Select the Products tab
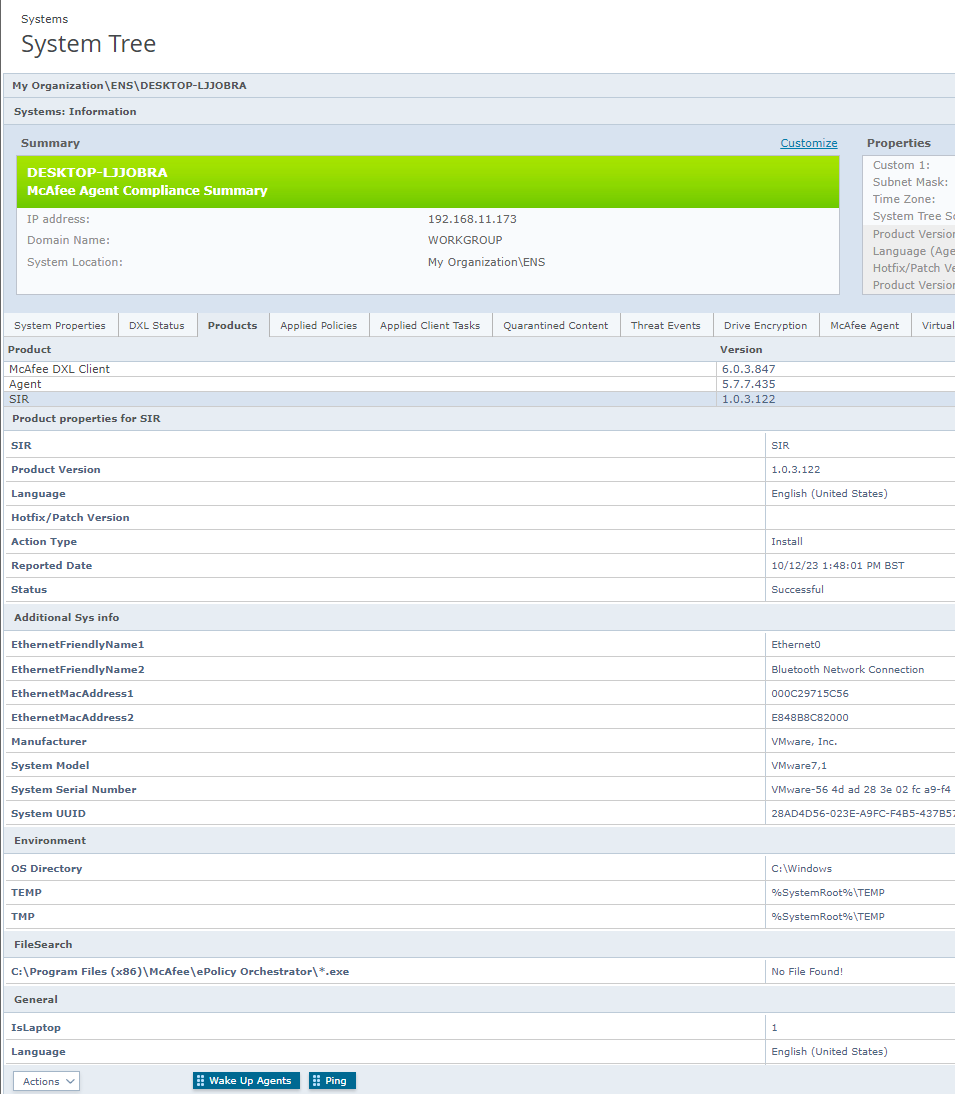Image resolution: width=955 pixels, height=1094 pixels. click(x=232, y=326)
